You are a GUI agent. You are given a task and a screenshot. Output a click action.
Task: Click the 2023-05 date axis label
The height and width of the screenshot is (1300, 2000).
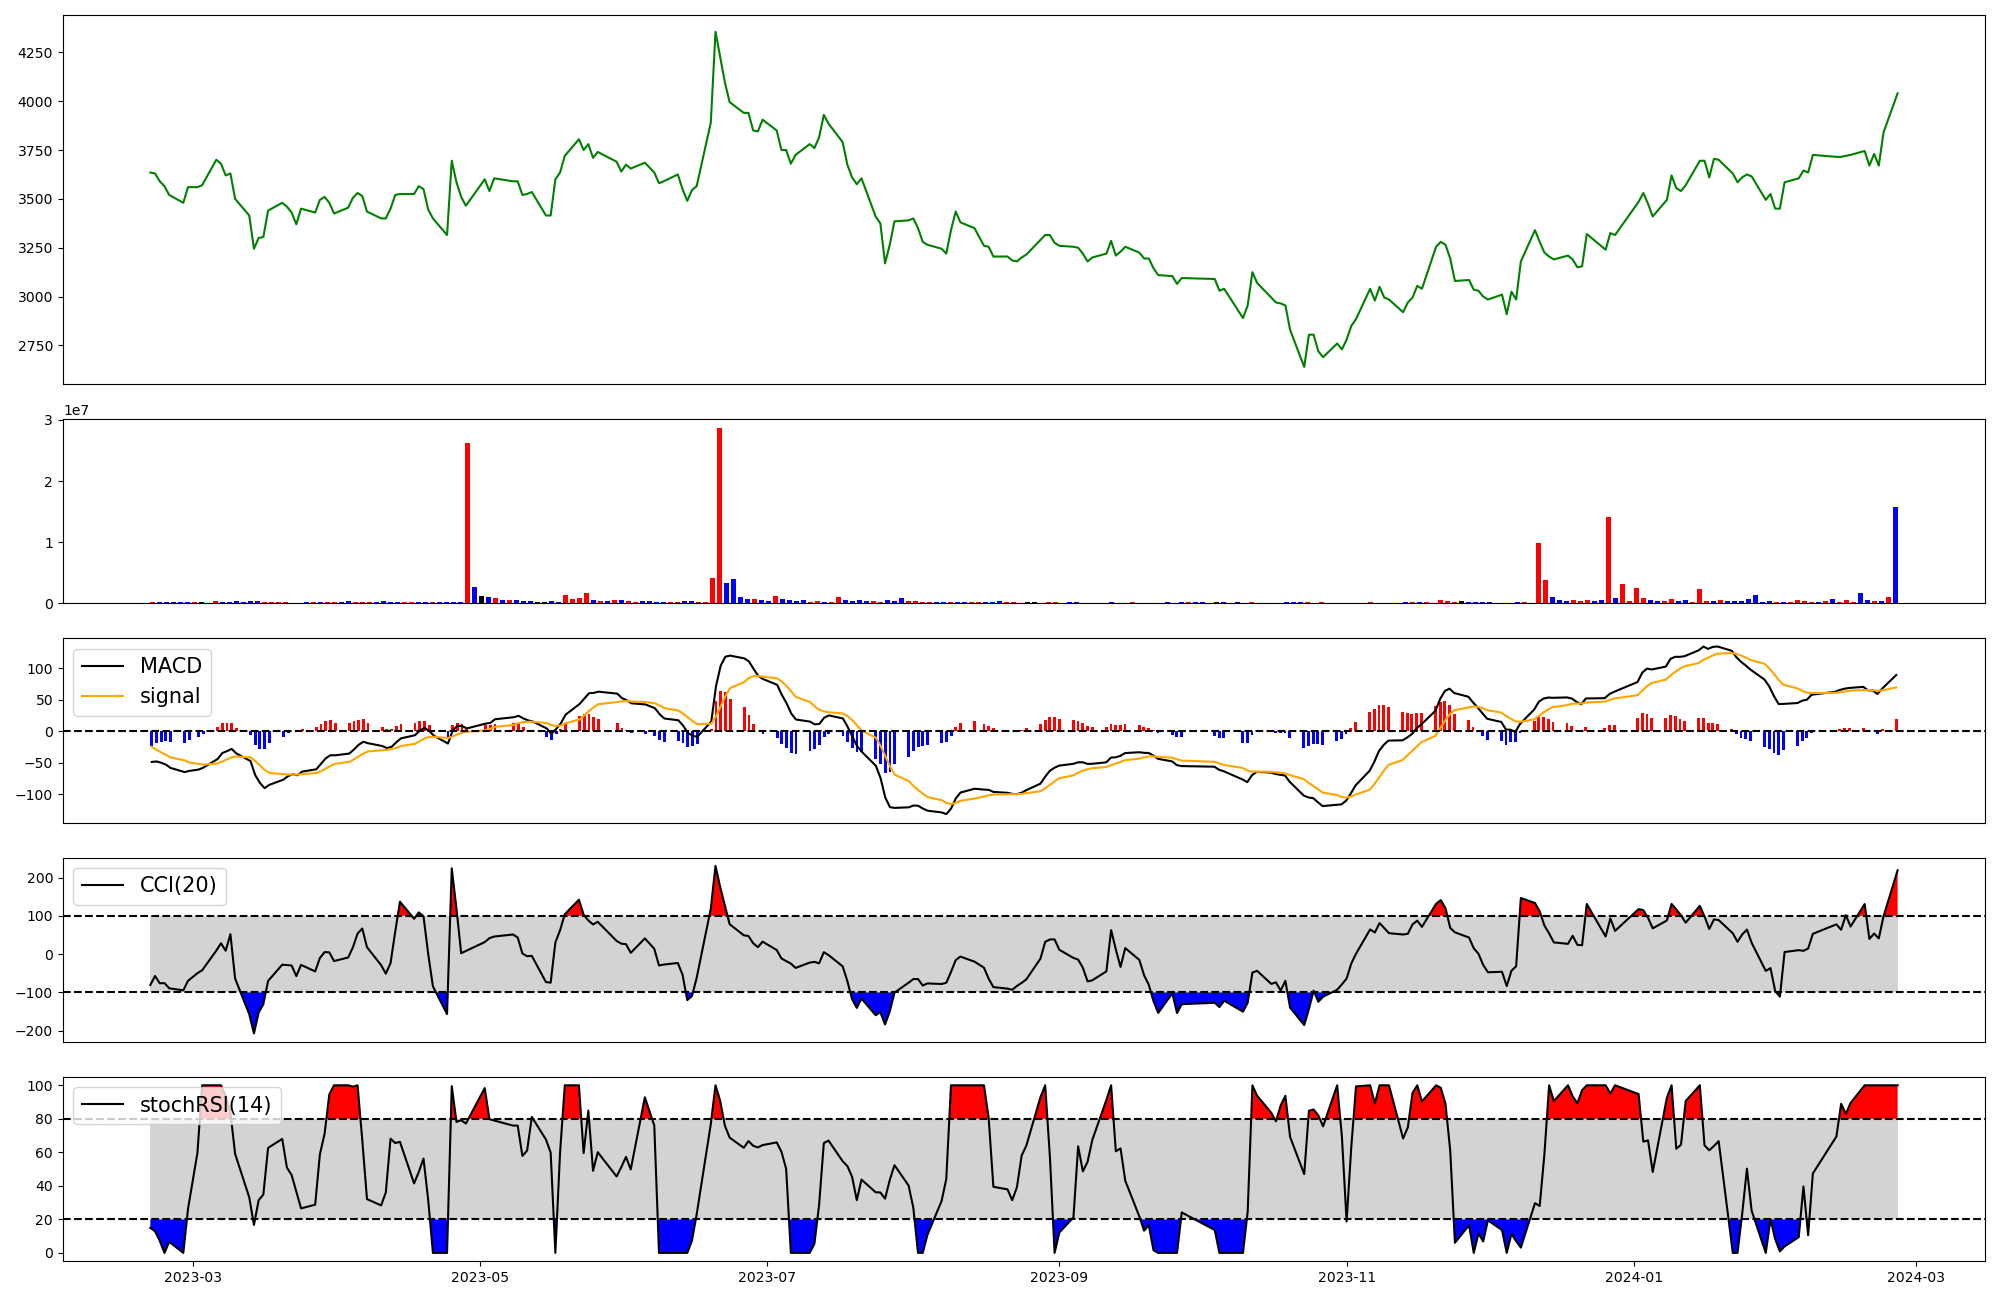481,1277
